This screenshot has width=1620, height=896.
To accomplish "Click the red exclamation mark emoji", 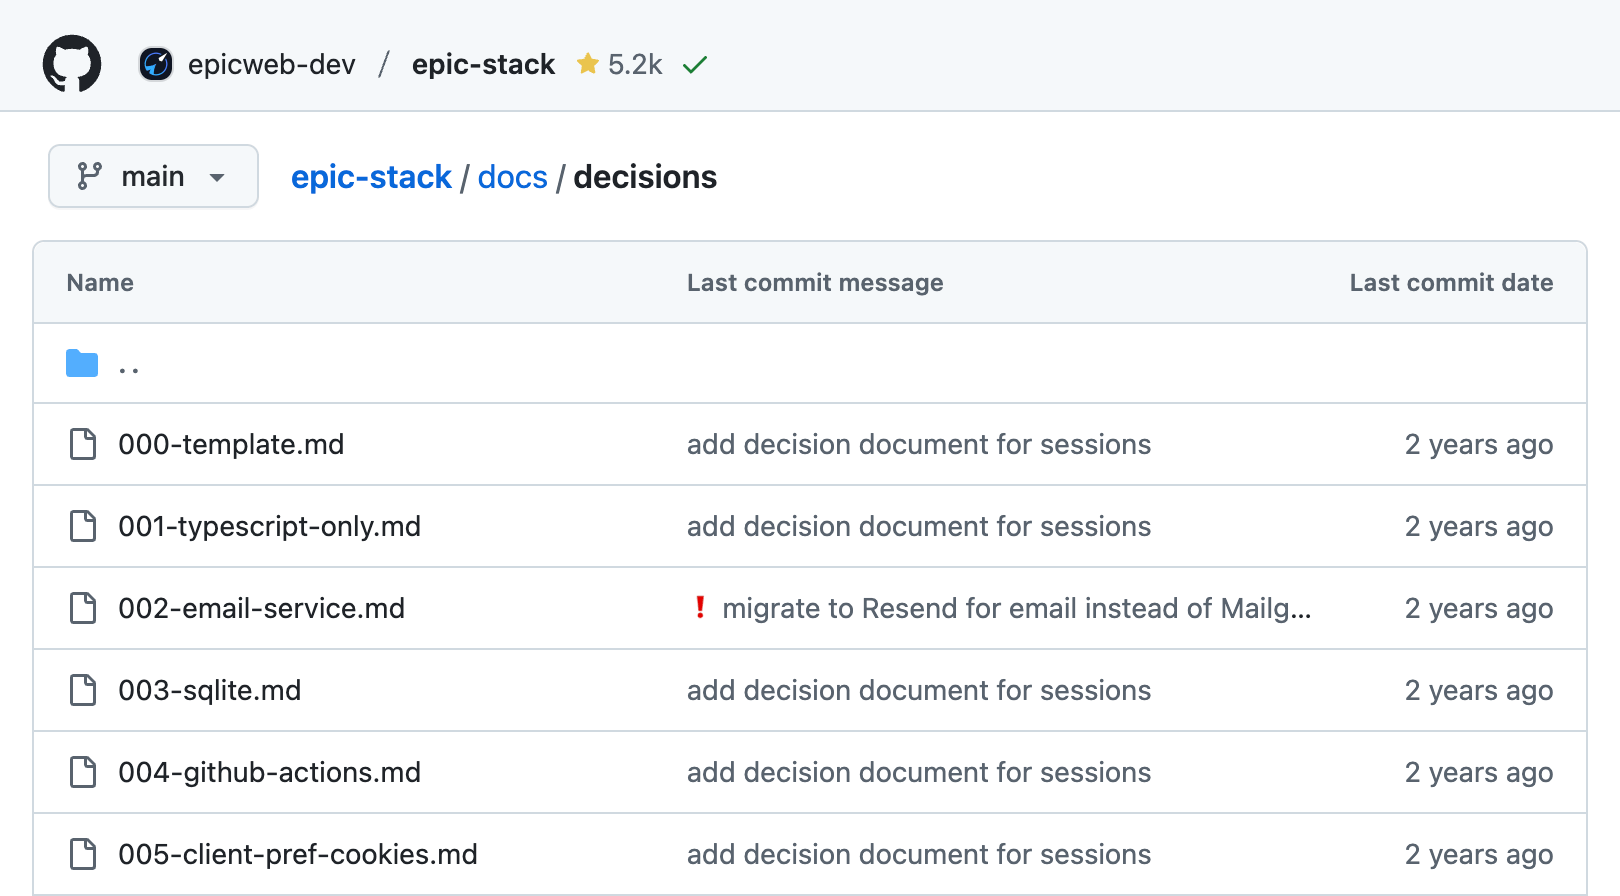I will [700, 607].
